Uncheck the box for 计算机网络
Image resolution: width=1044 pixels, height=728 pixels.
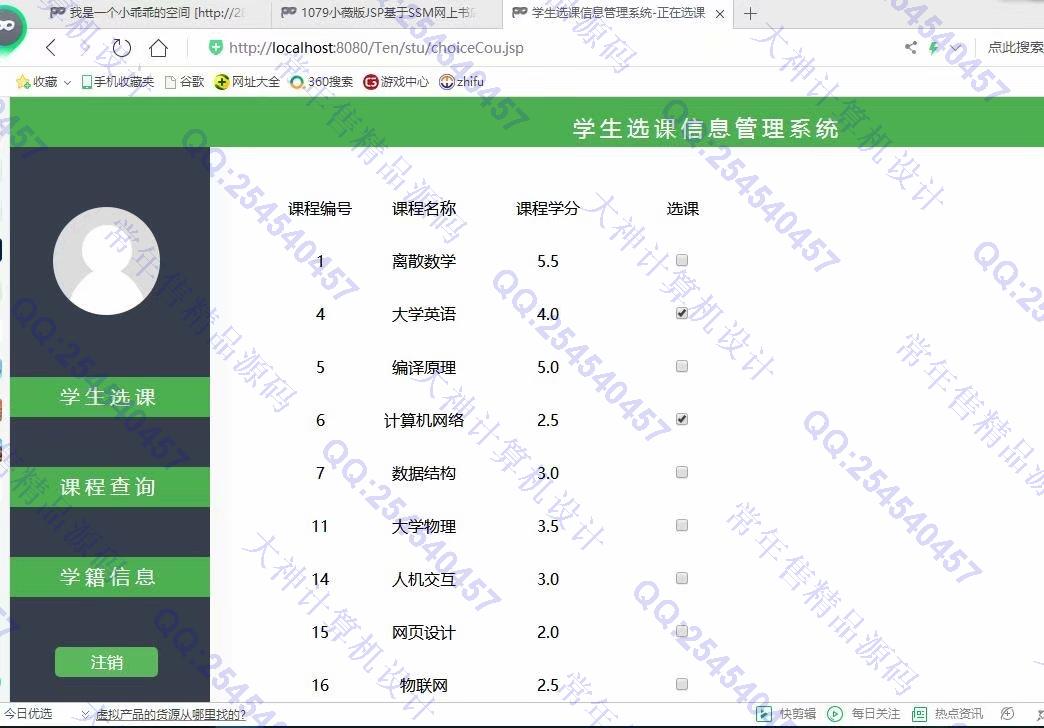tap(682, 419)
